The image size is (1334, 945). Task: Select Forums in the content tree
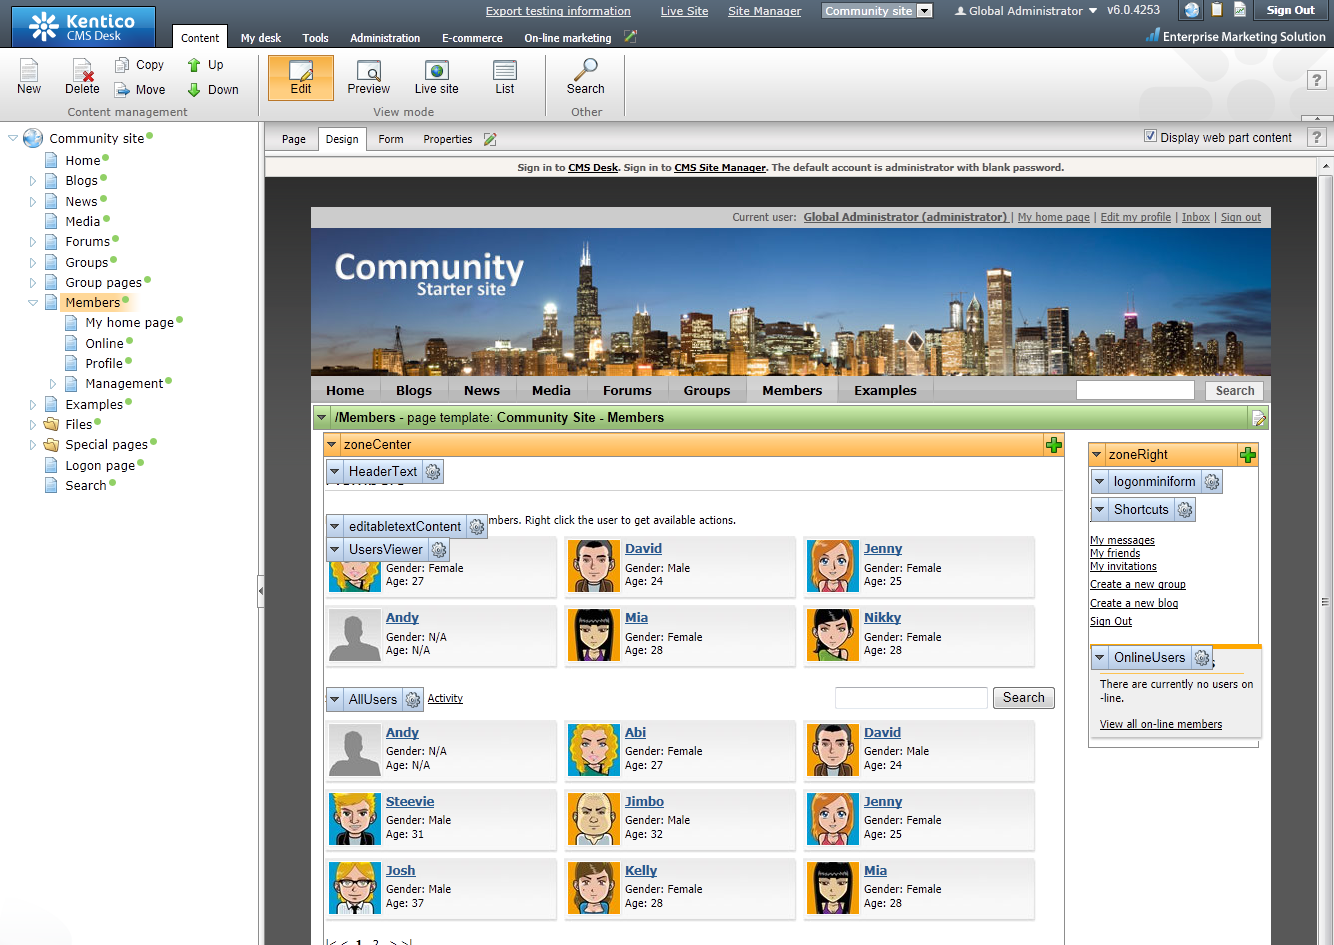pos(87,242)
